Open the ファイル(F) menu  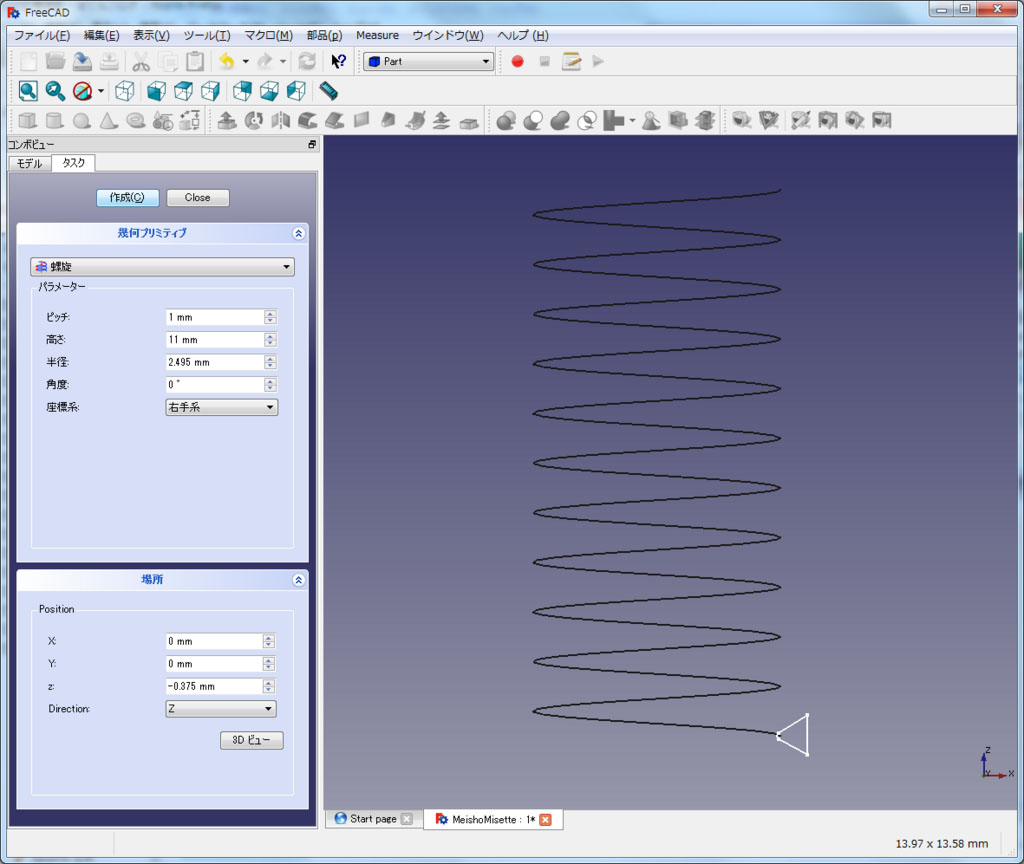coord(42,35)
